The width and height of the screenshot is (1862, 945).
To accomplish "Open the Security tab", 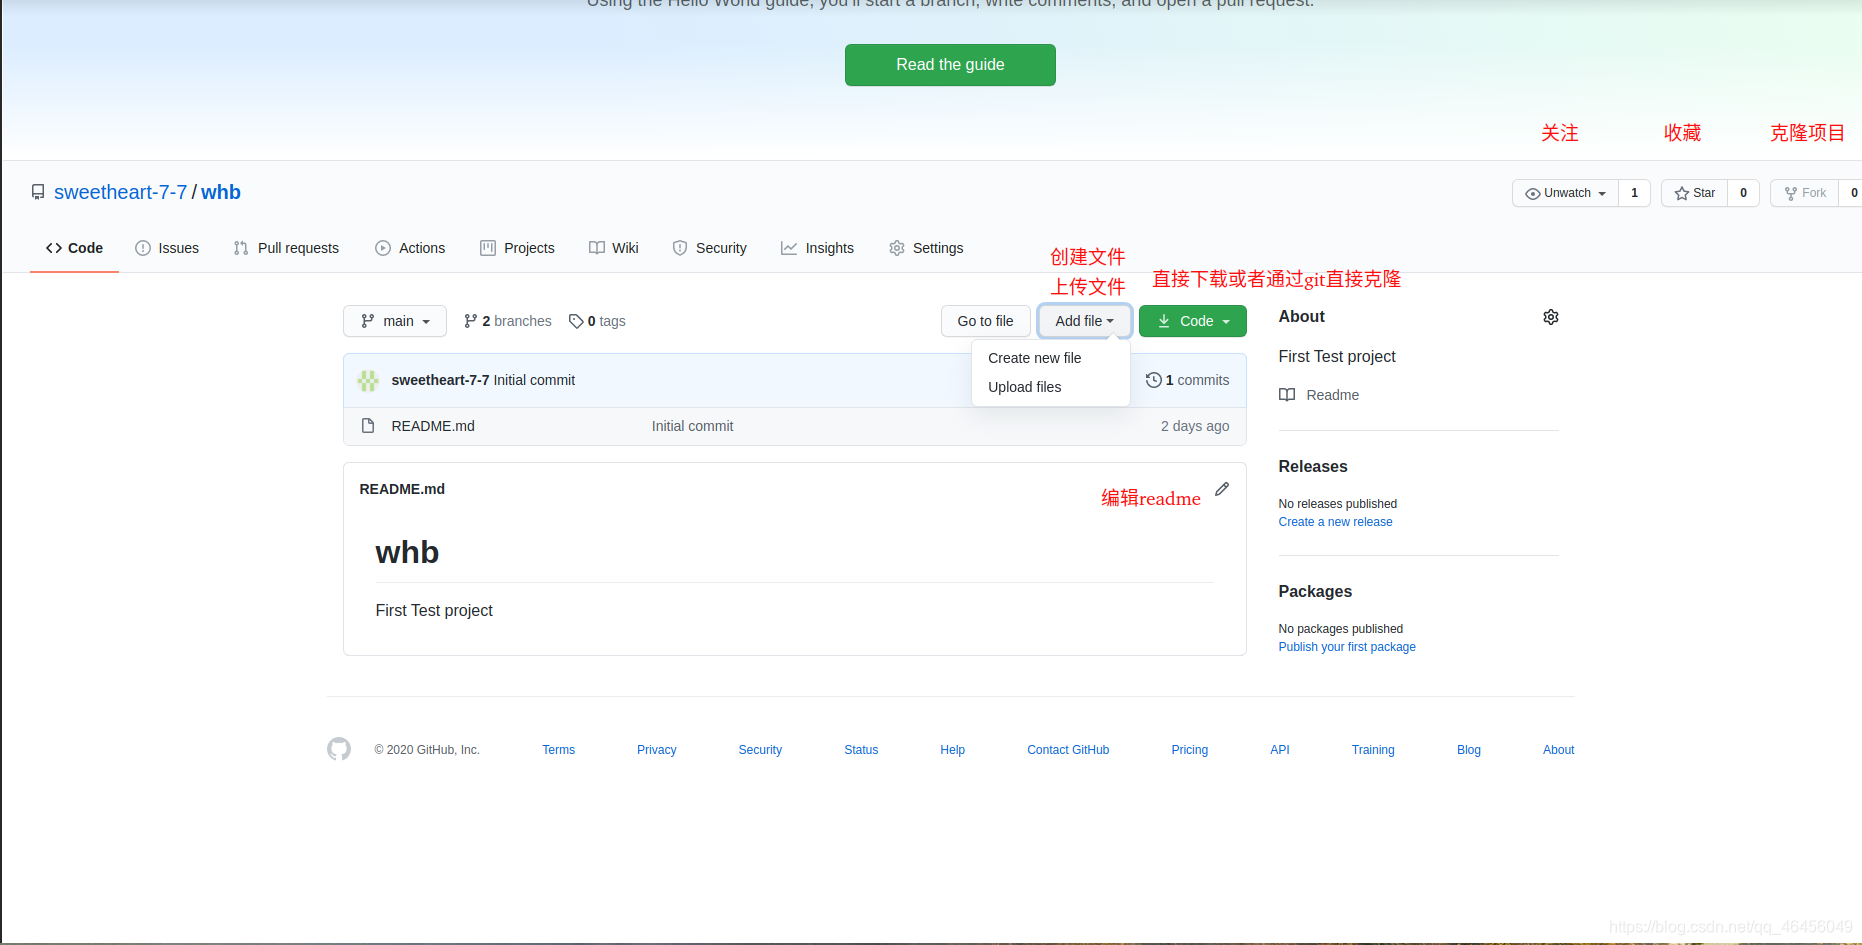I will coord(709,248).
